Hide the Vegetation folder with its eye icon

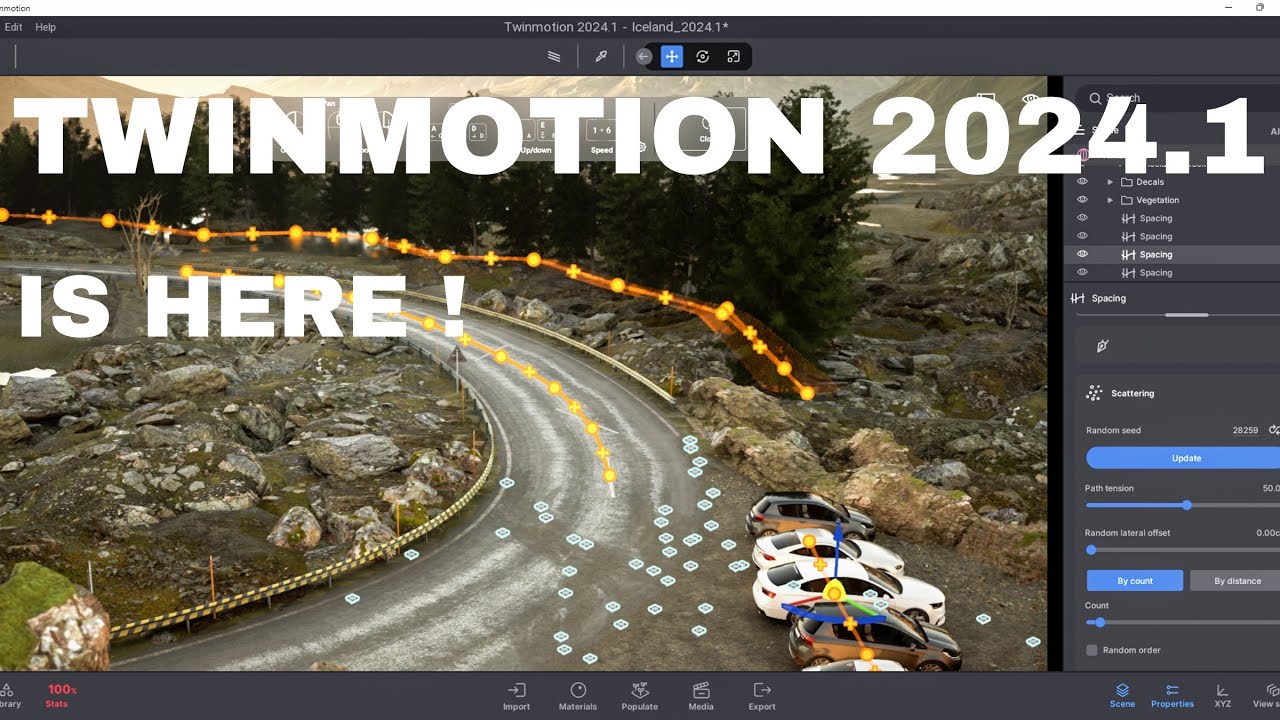(1082, 200)
